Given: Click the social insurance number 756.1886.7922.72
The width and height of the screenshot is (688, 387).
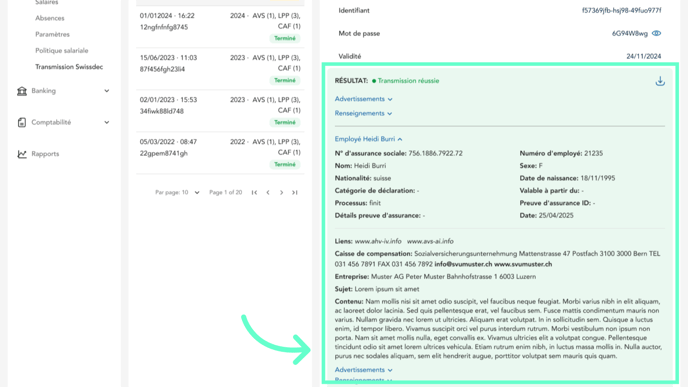Looking at the screenshot, I should coord(435,153).
